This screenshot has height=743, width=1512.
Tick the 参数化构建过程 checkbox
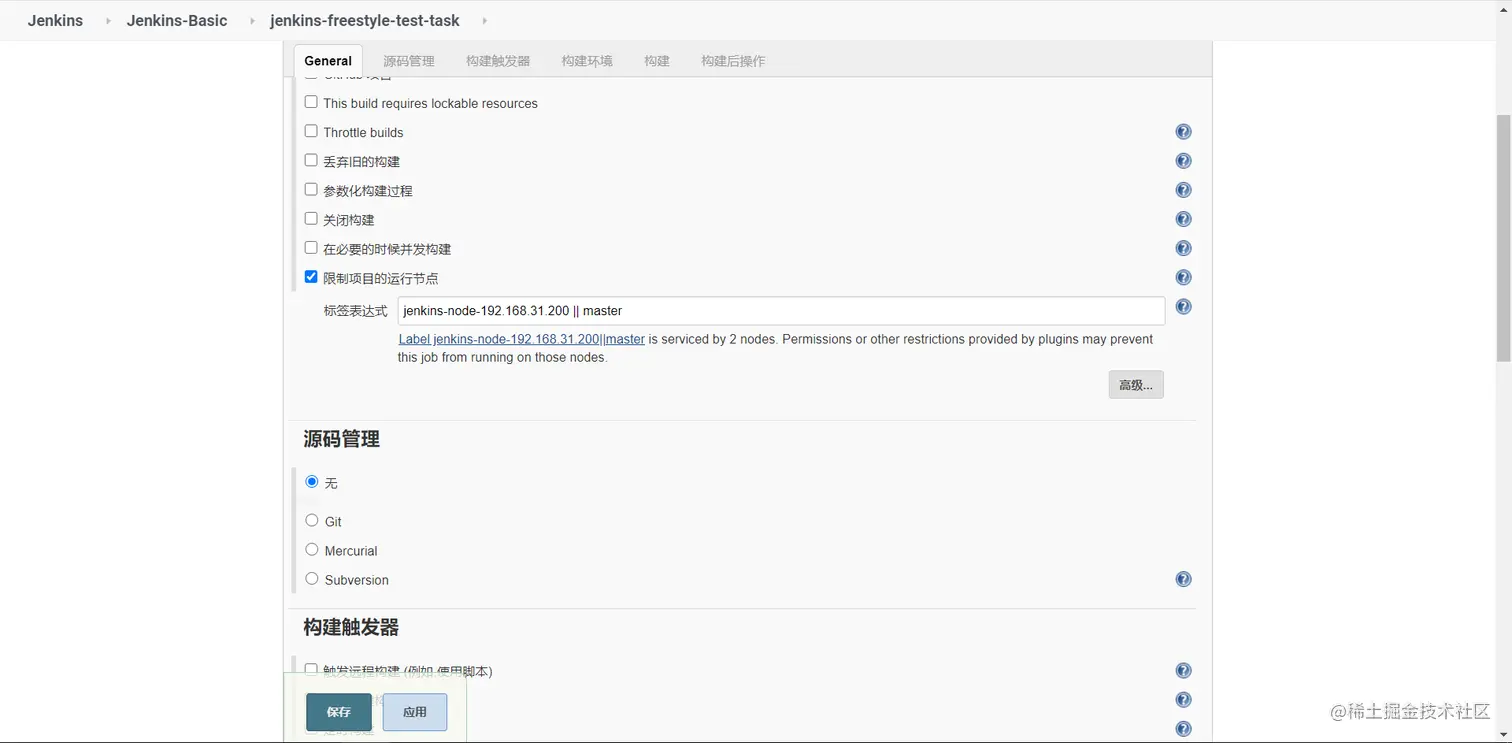(x=311, y=189)
